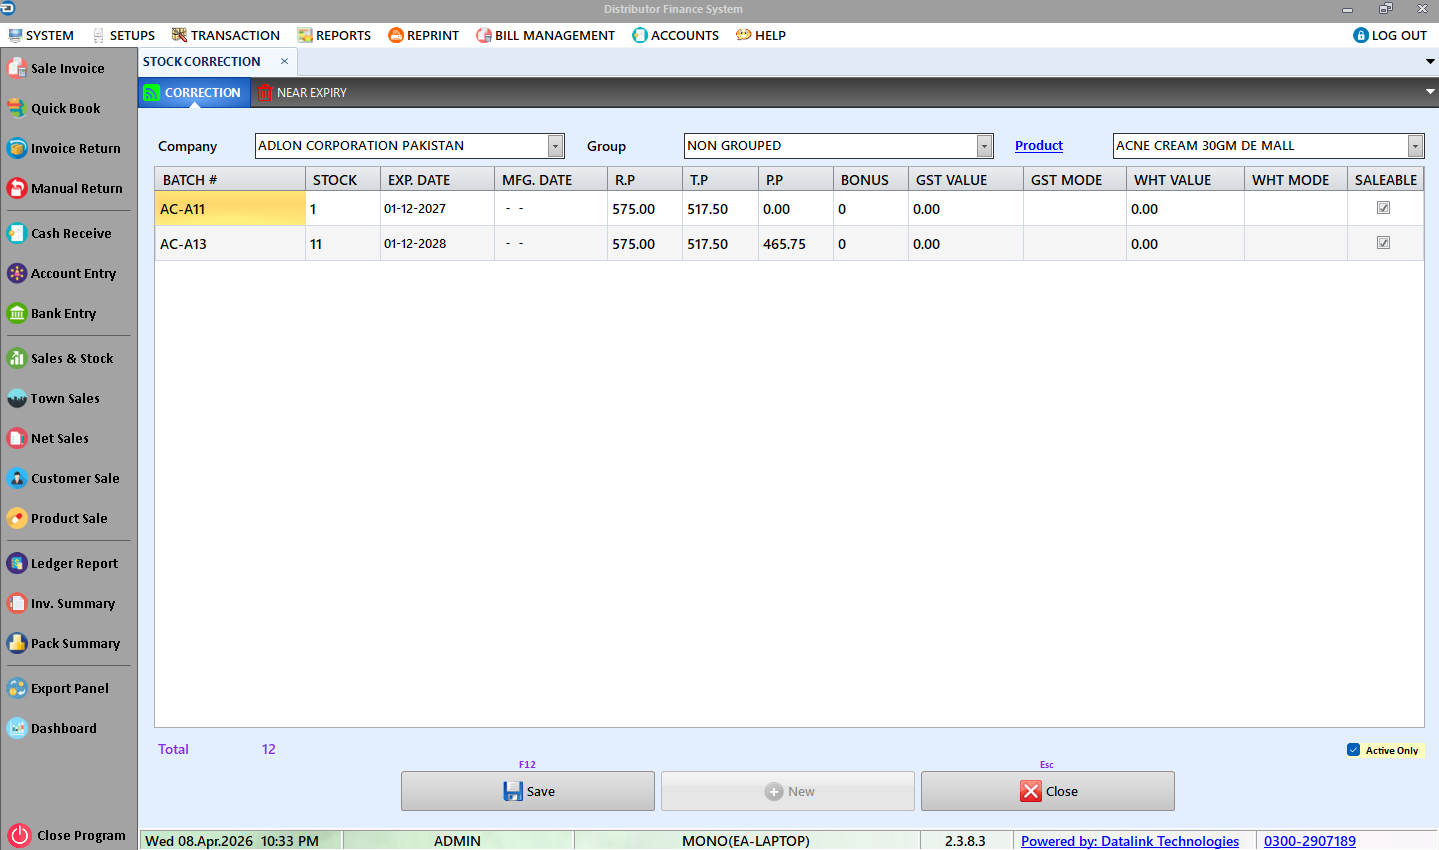
Task: Click P.P value 465.75
Action: click(795, 244)
